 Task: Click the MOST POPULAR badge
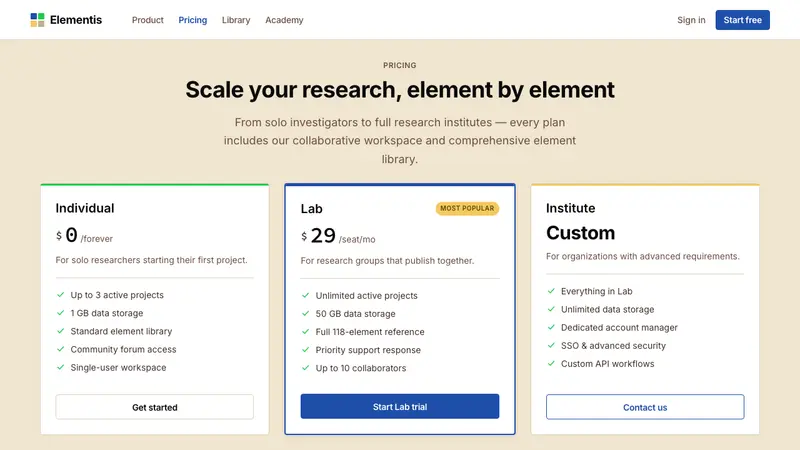point(467,208)
